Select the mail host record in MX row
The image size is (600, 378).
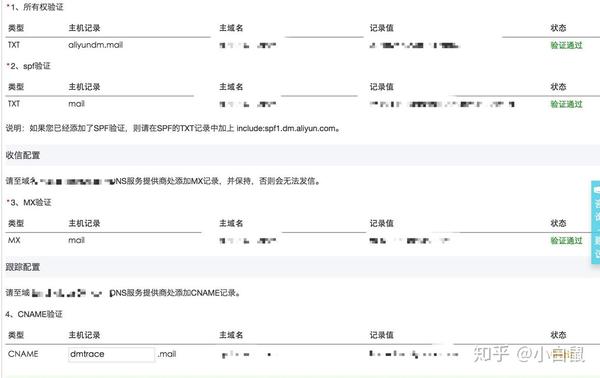tap(77, 241)
